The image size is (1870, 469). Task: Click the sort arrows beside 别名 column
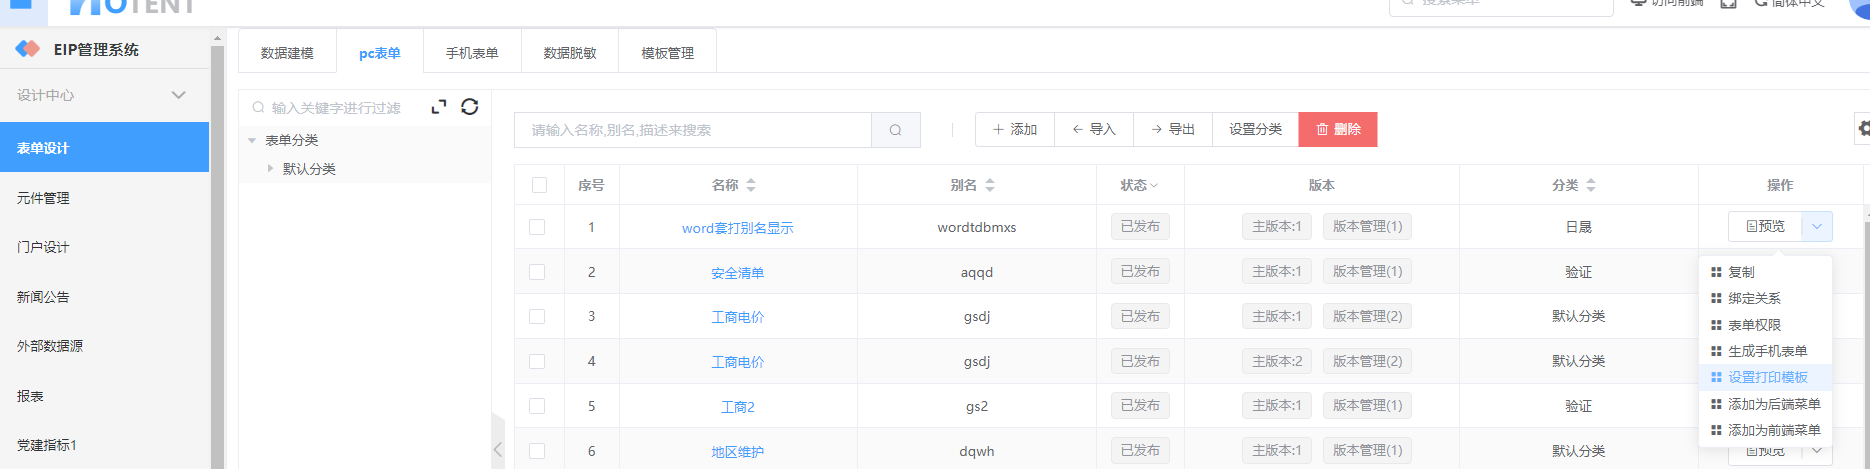(x=990, y=185)
